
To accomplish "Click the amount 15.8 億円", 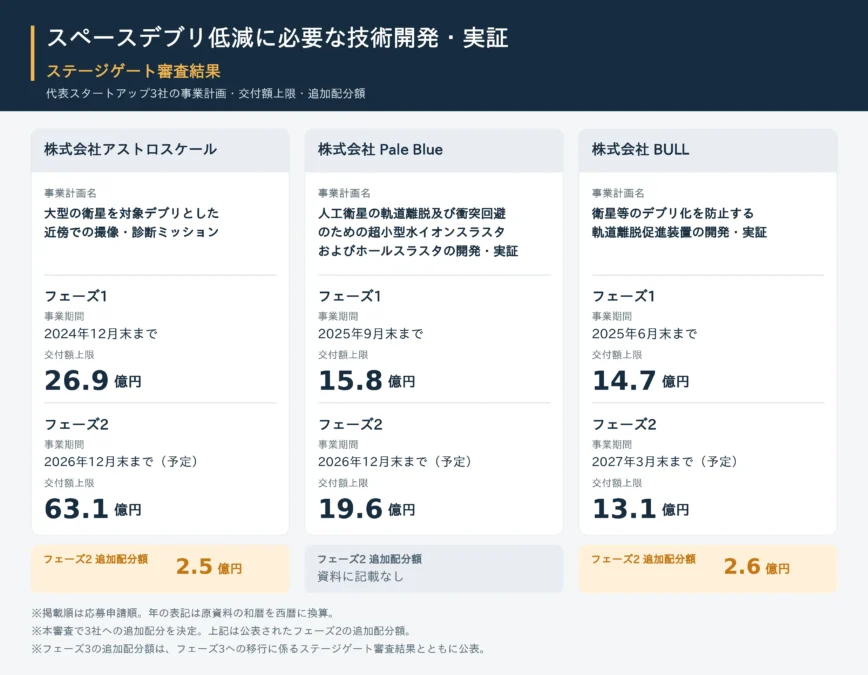I will coord(366,380).
